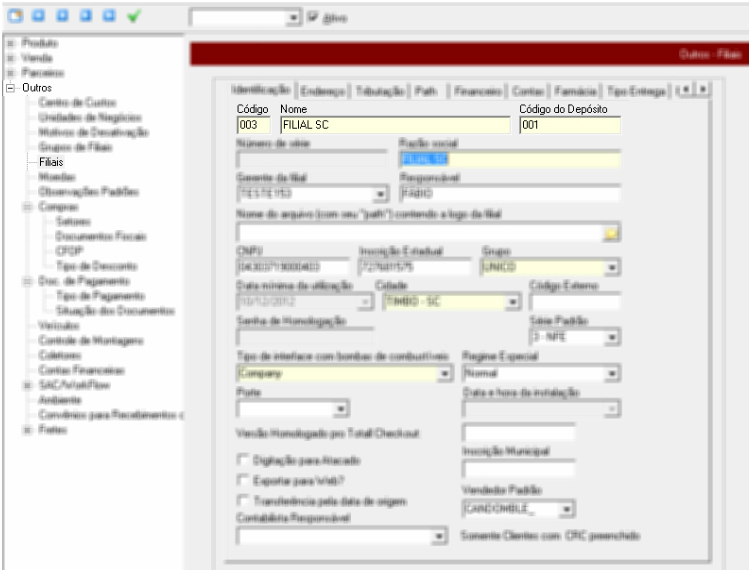
Task: Open the Gerente da filial dropdown
Action: (x=380, y=194)
